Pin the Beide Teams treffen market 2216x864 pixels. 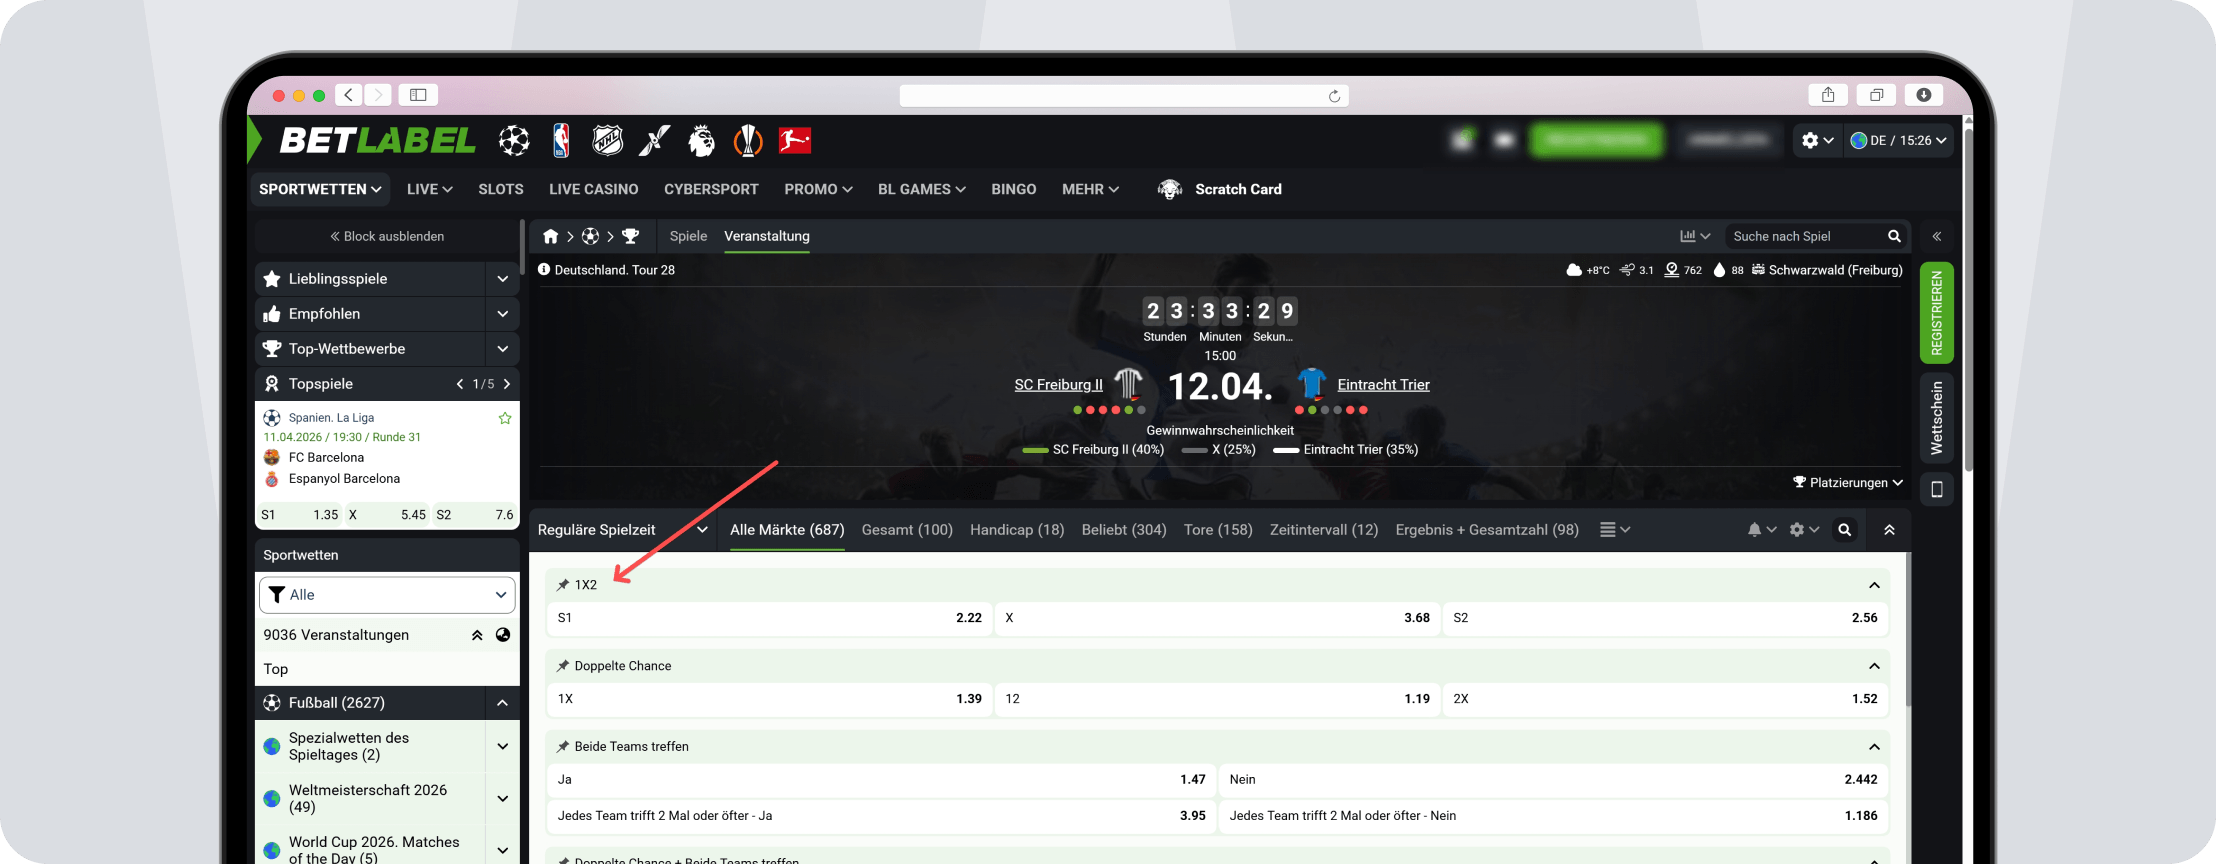563,747
